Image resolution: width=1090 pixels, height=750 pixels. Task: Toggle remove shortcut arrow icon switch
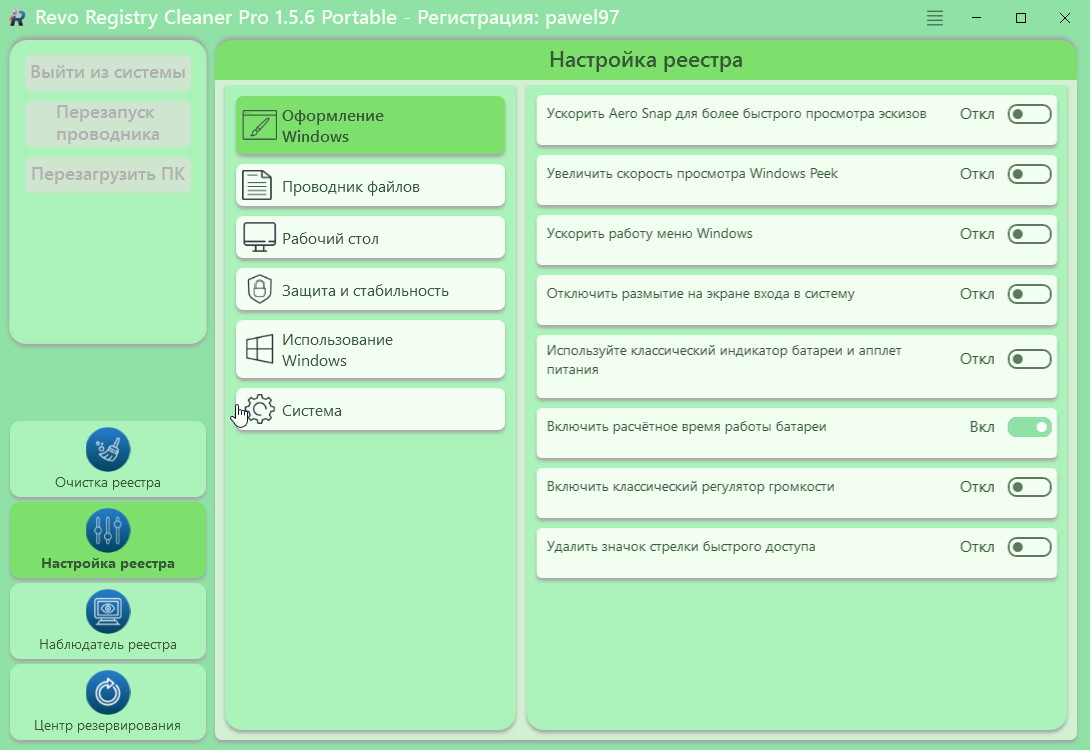[1030, 547]
